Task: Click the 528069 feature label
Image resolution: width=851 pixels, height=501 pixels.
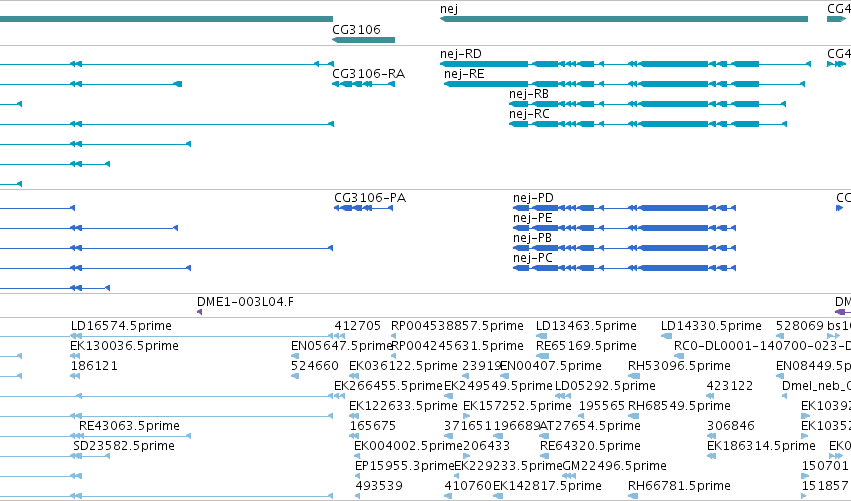Action: coord(800,326)
